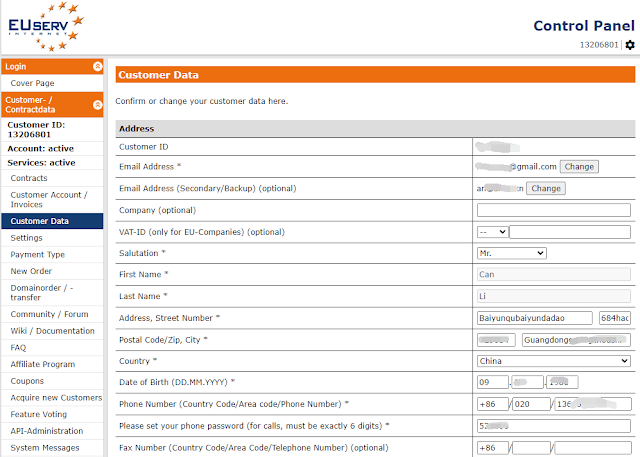Click the settings gear icon near customer number
This screenshot has width=640, height=457.
coord(629,45)
